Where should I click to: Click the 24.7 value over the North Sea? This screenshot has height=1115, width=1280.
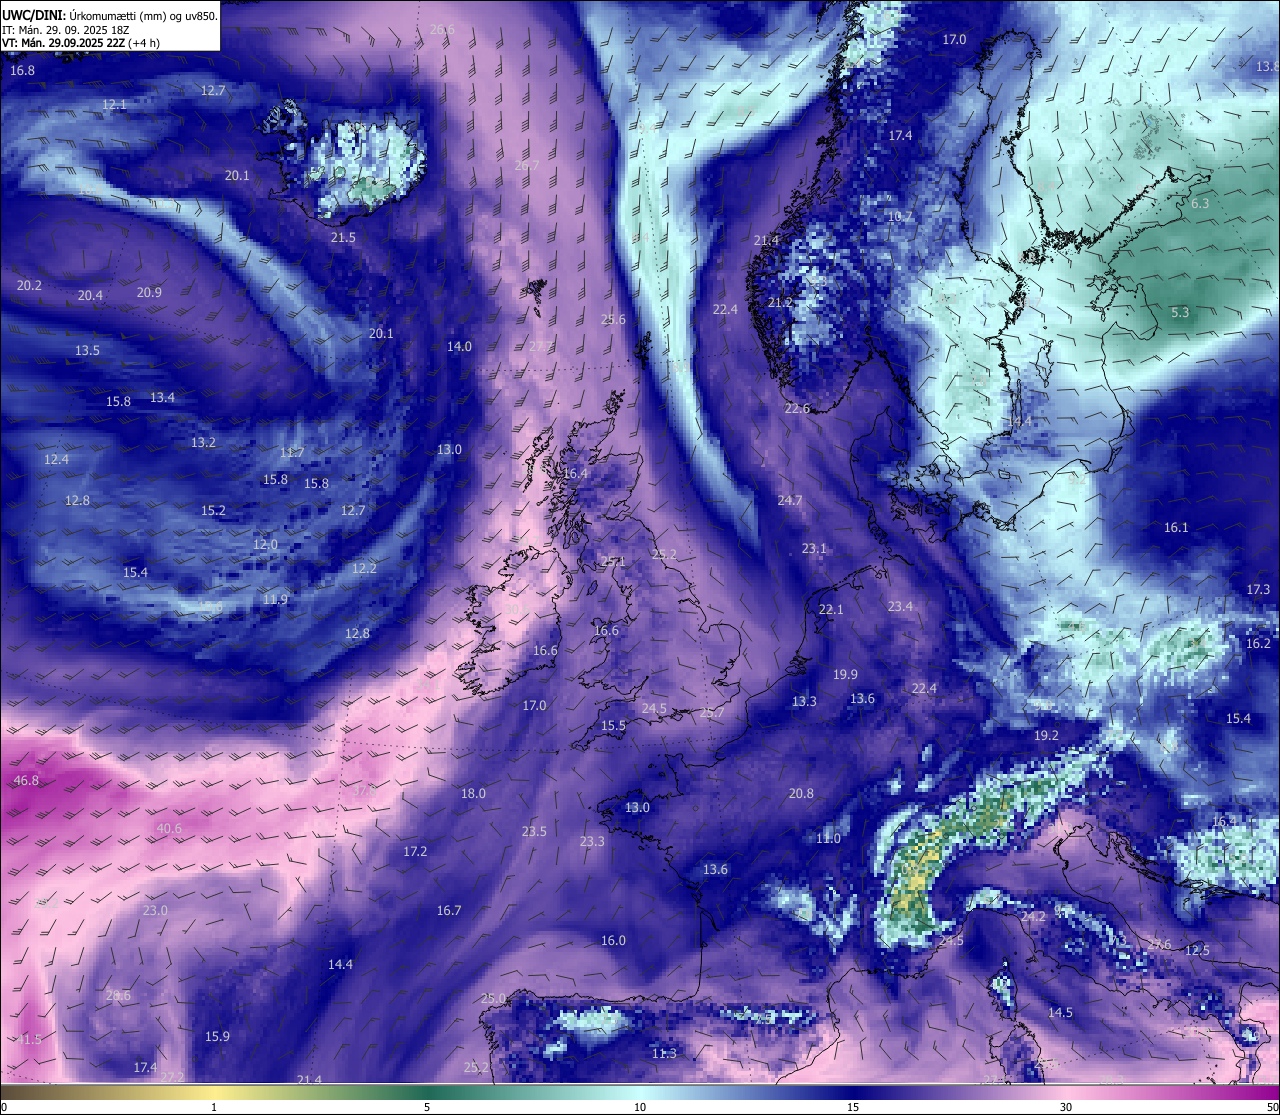pos(790,500)
